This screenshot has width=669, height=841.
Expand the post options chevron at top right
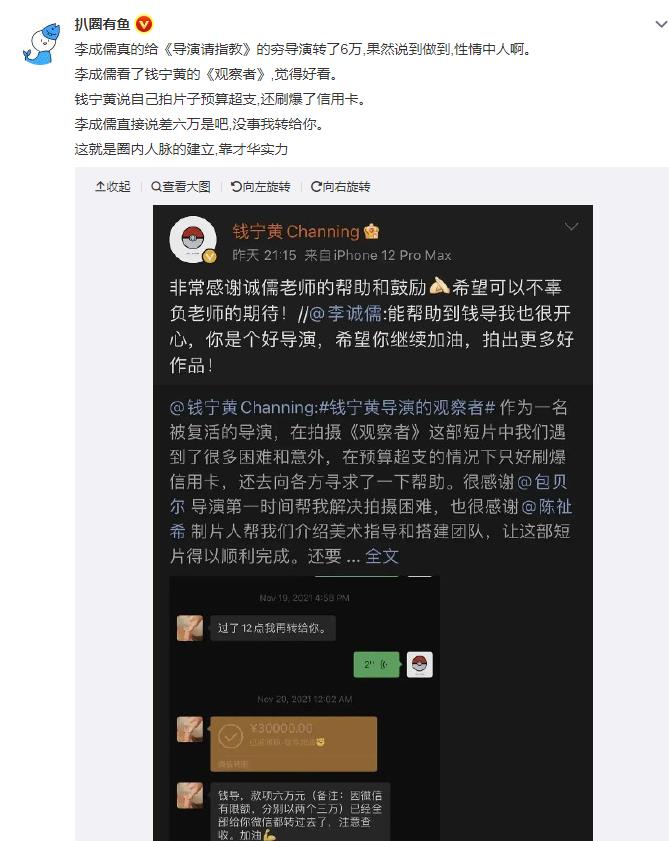click(x=661, y=24)
